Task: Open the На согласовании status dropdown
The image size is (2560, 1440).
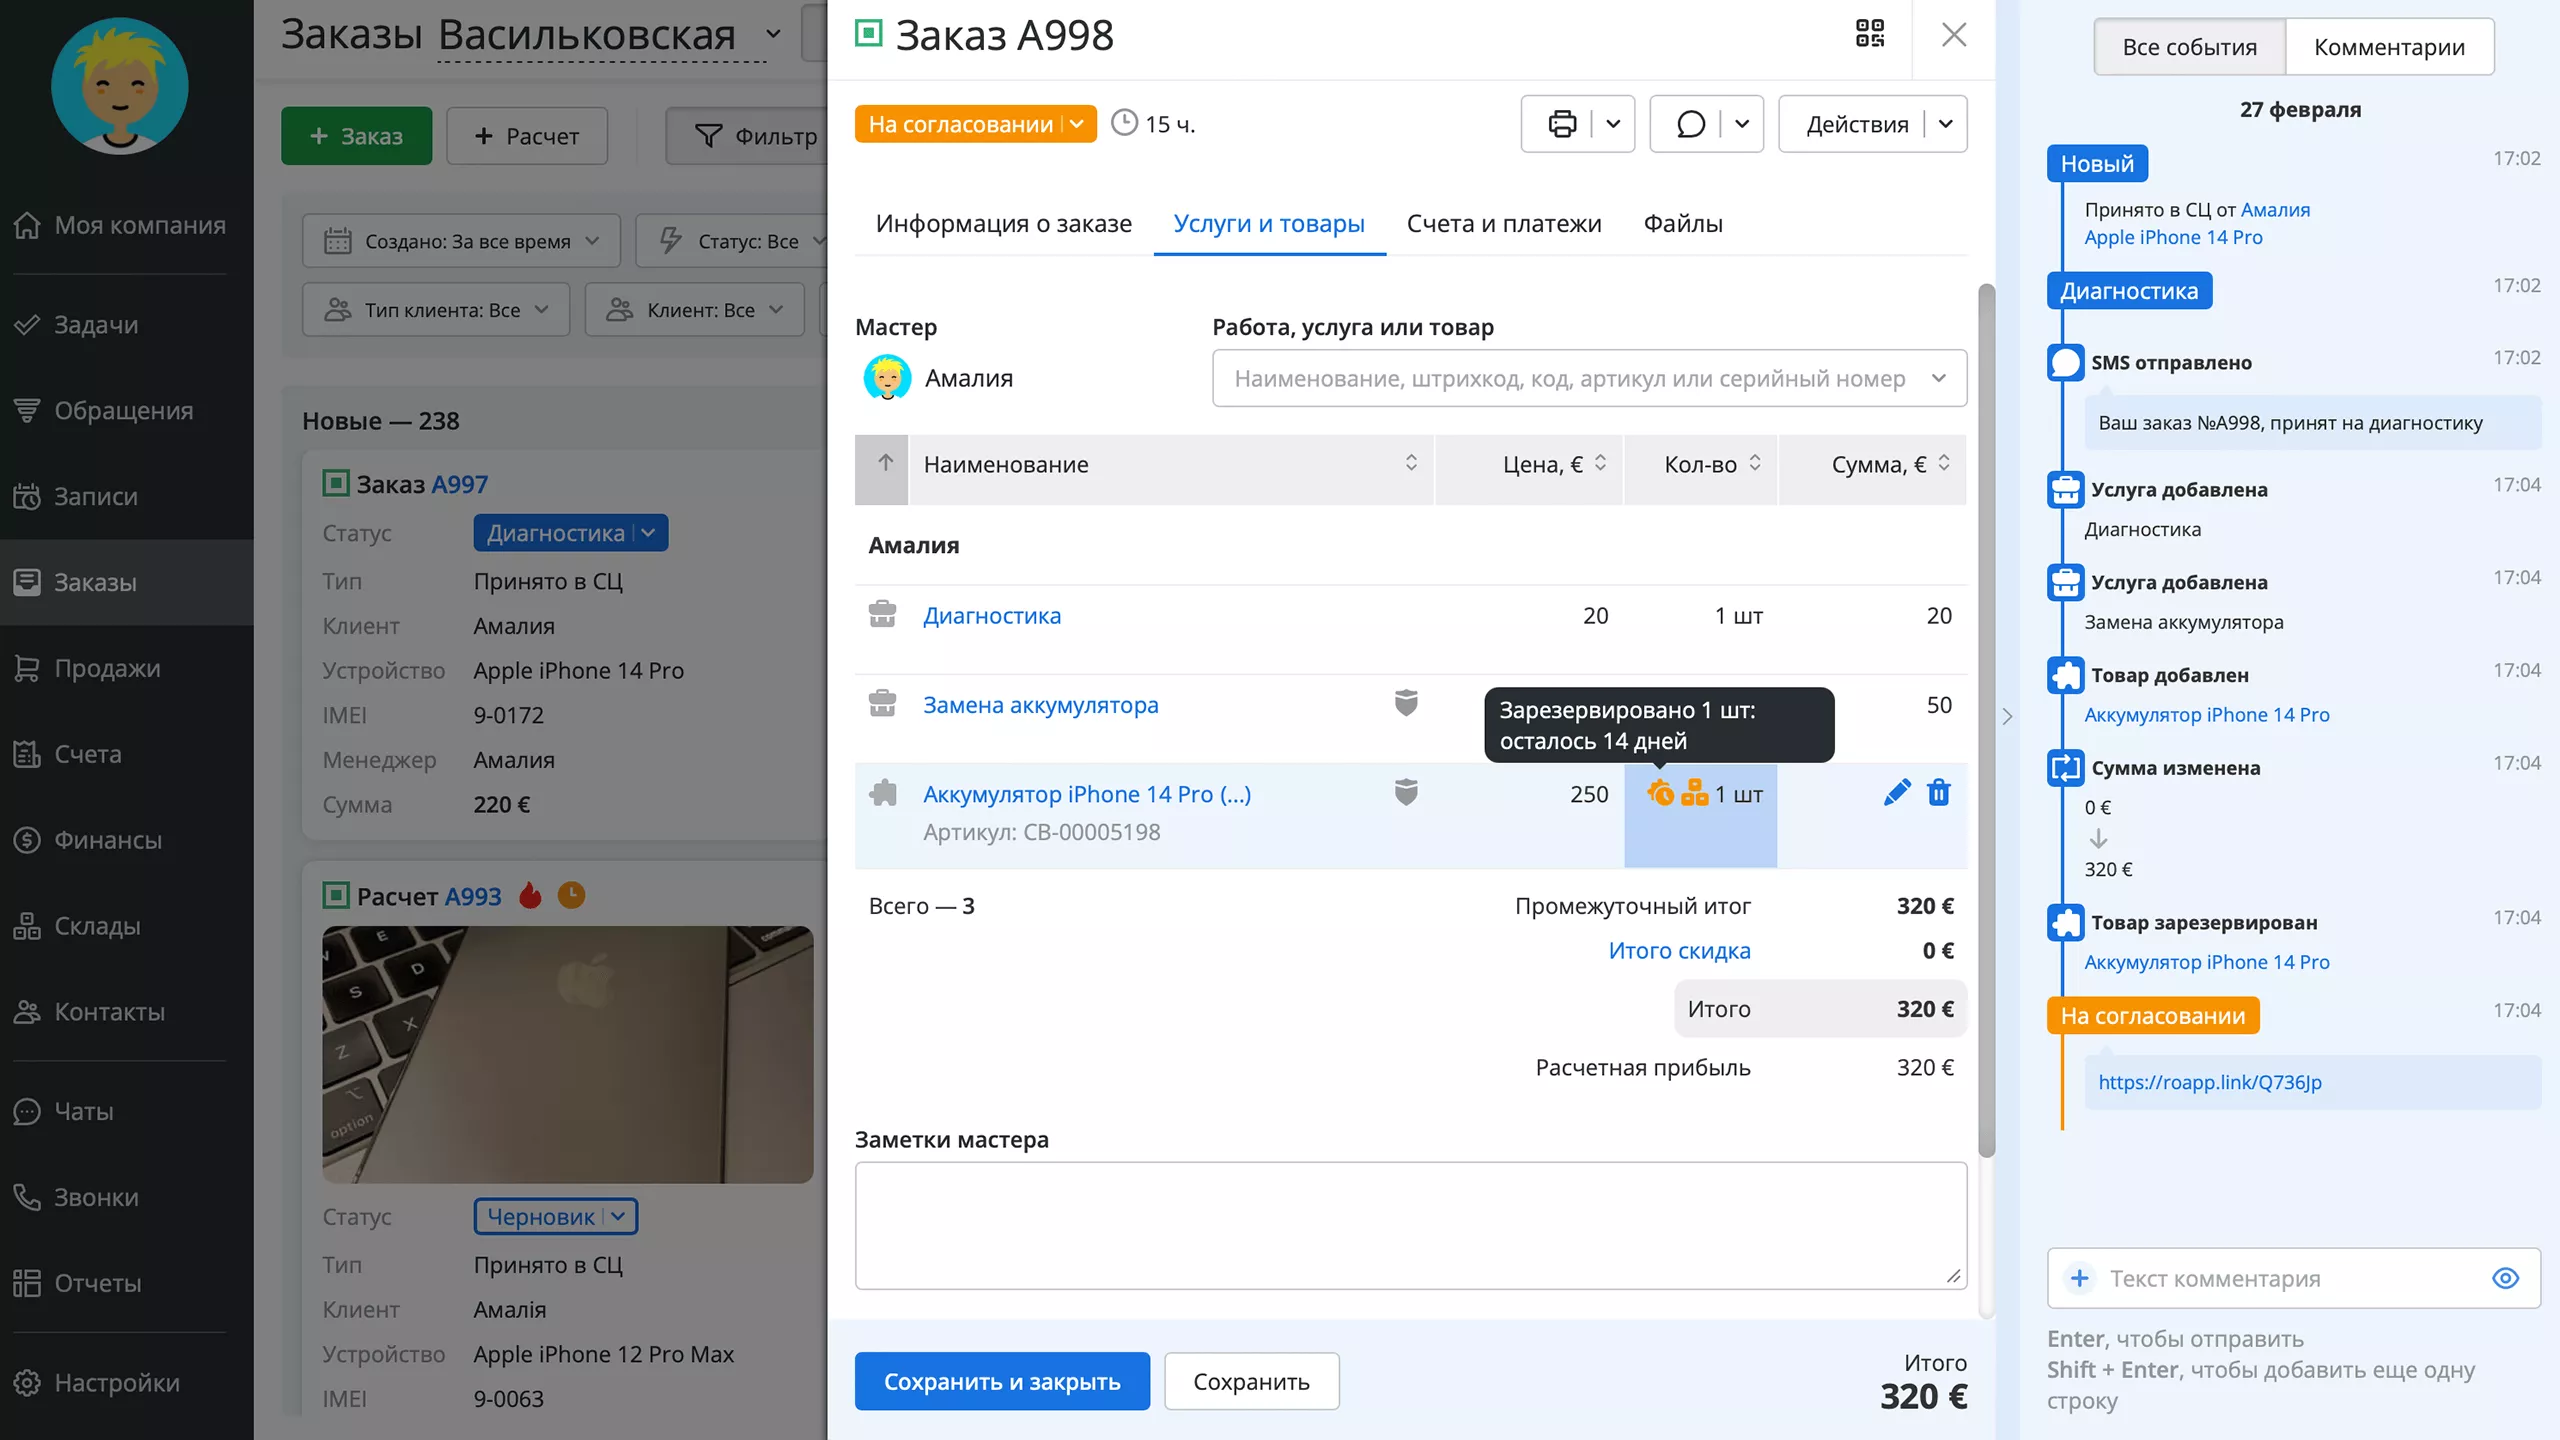Action: click(975, 124)
